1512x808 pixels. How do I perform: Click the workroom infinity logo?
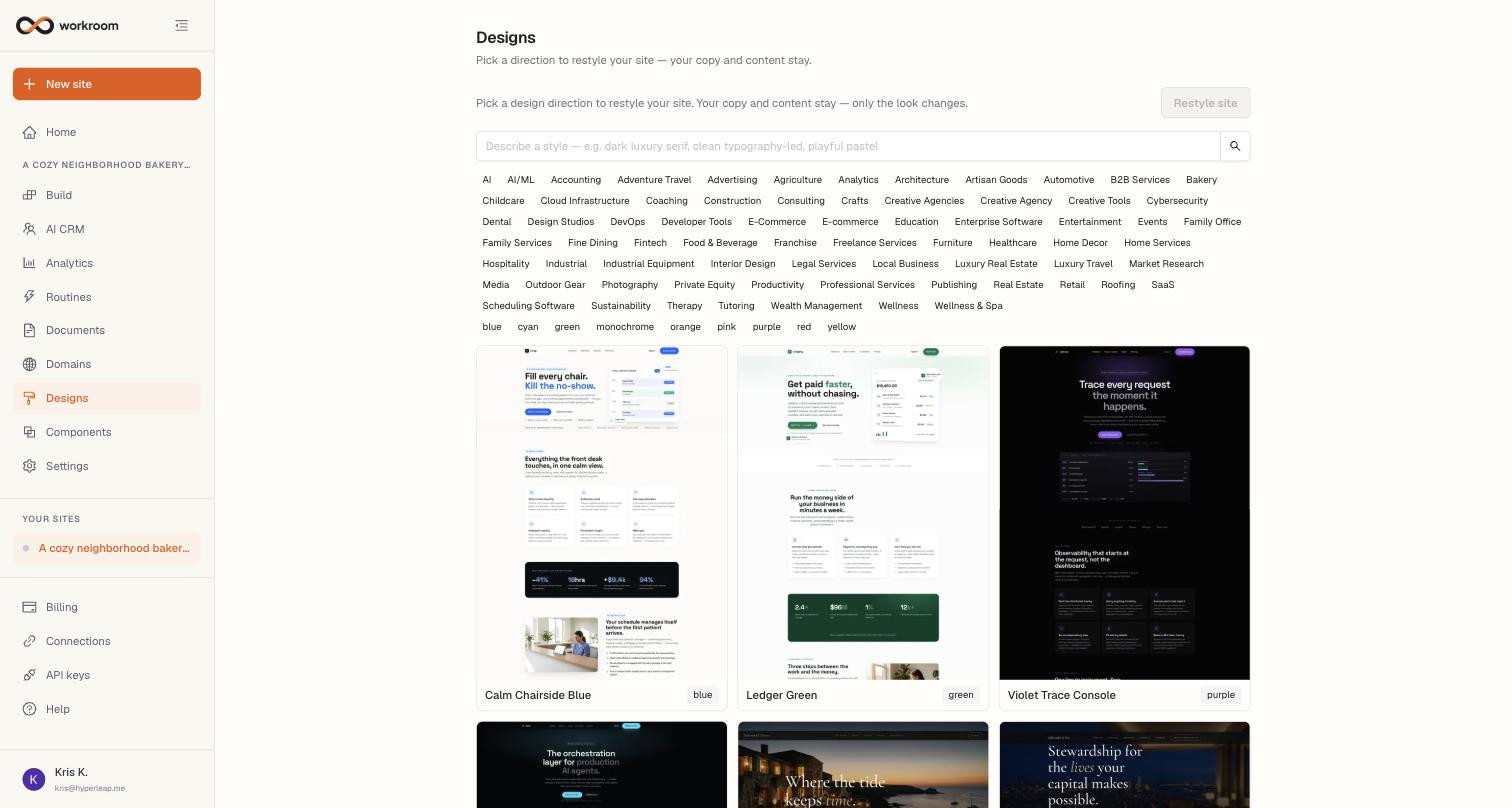pos(35,25)
